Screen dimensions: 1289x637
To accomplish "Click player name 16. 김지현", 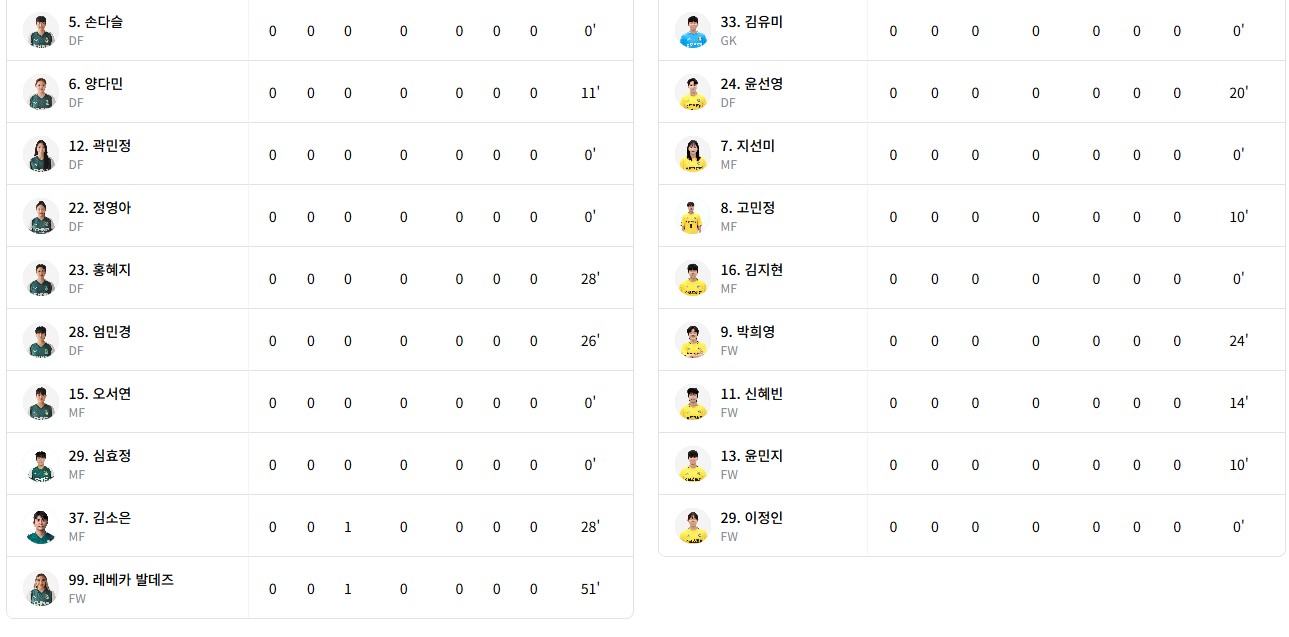I will 752,270.
